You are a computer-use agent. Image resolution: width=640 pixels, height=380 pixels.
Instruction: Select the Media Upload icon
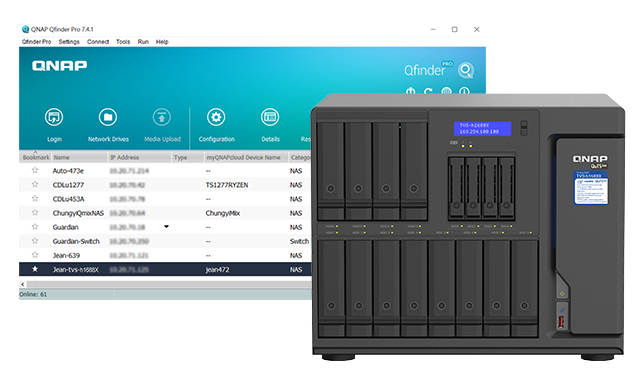click(162, 117)
